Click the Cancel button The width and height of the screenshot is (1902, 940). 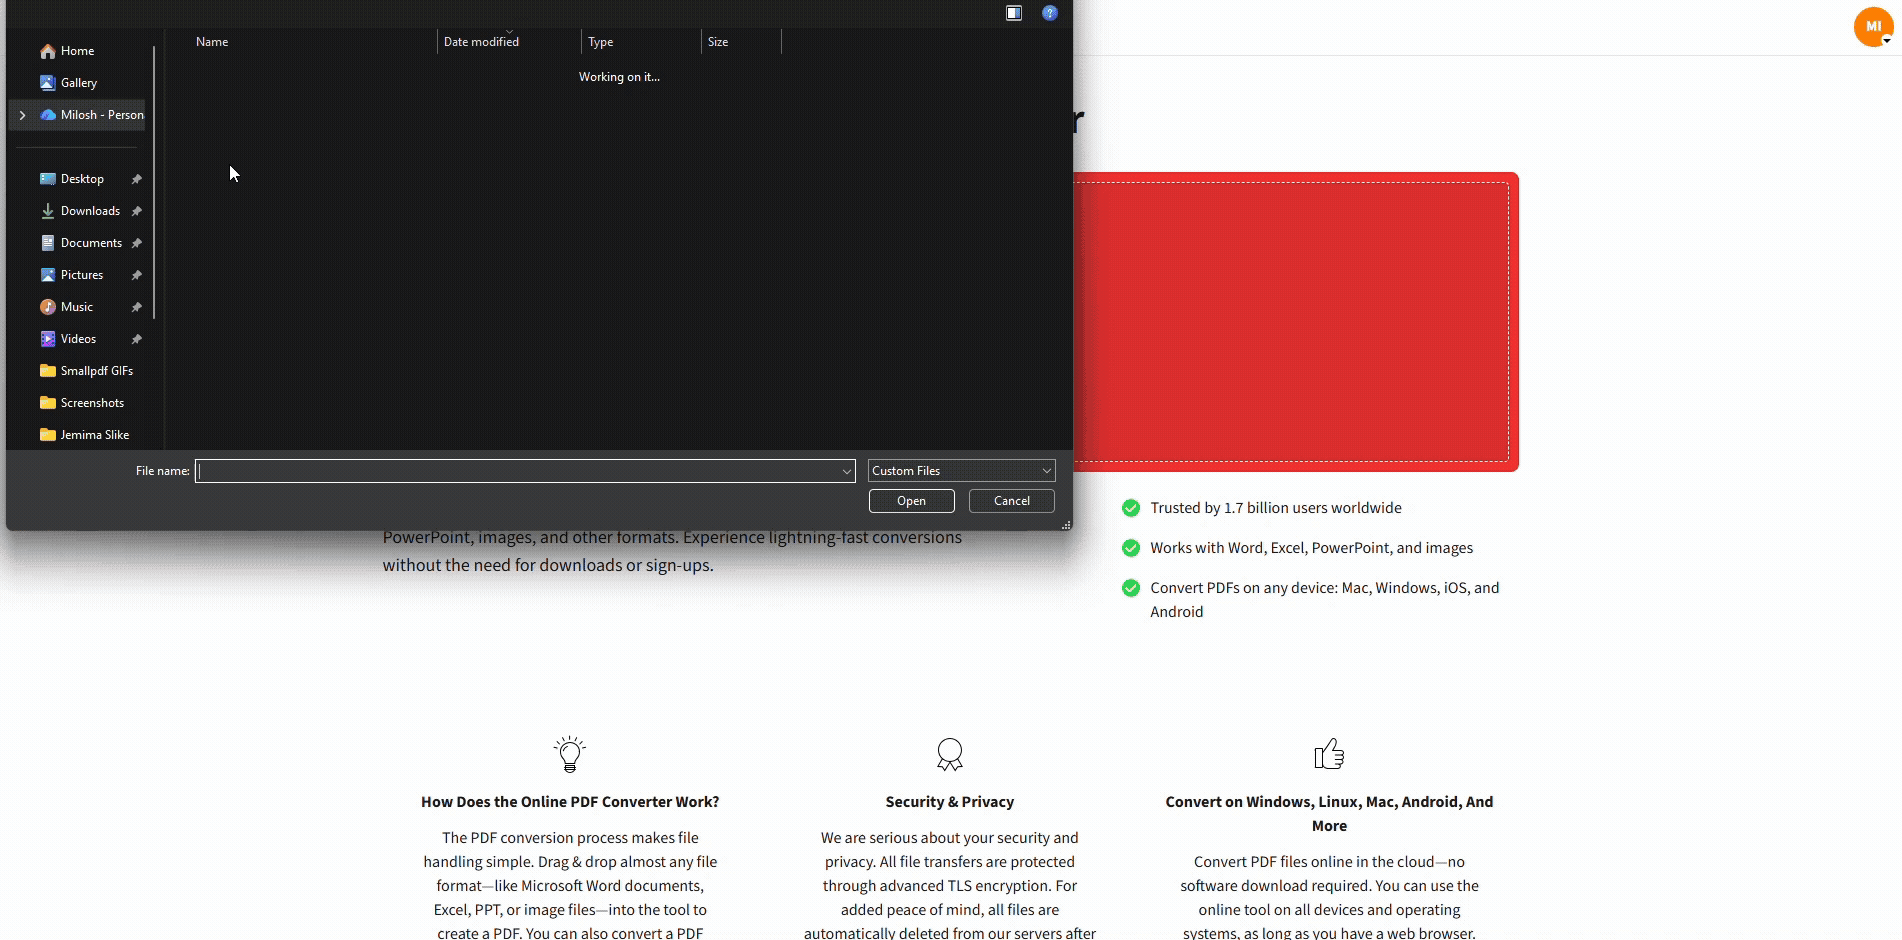point(1011,500)
